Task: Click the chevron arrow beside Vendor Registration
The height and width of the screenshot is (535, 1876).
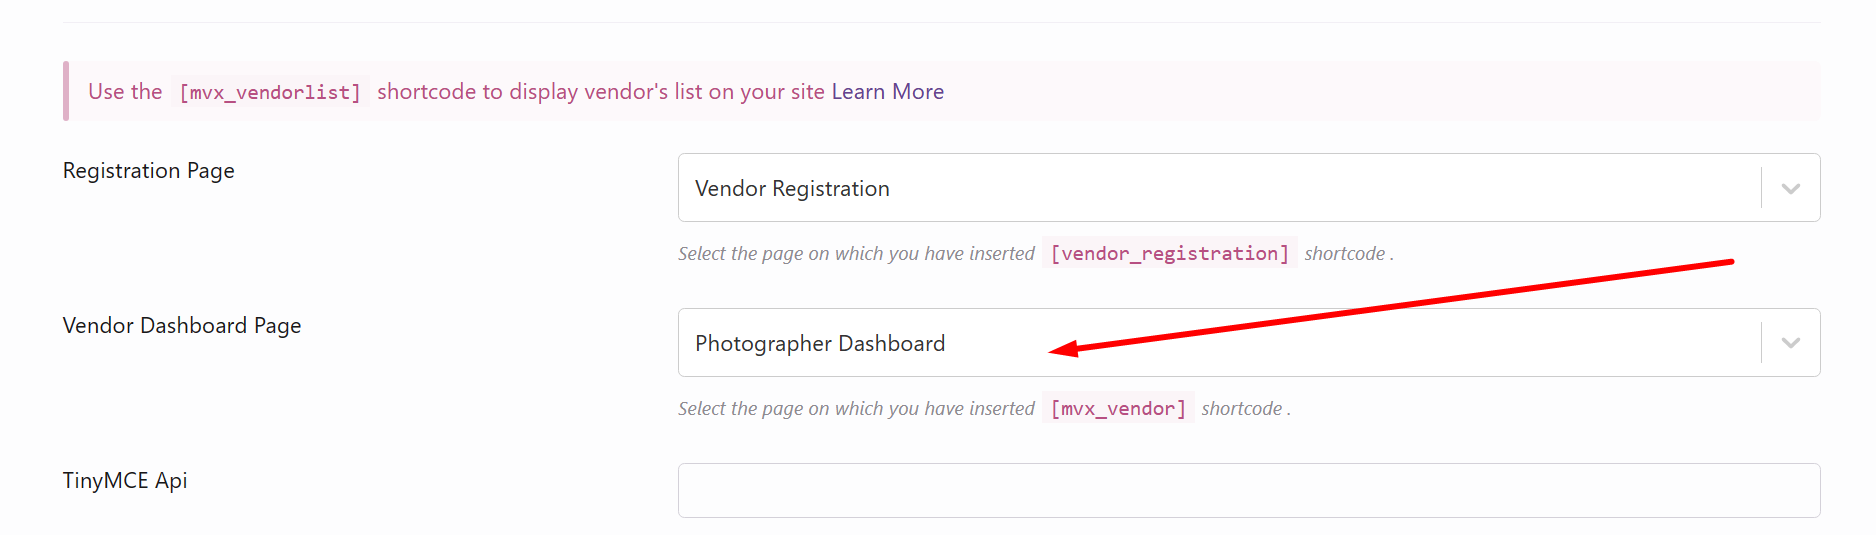Action: pos(1790,188)
